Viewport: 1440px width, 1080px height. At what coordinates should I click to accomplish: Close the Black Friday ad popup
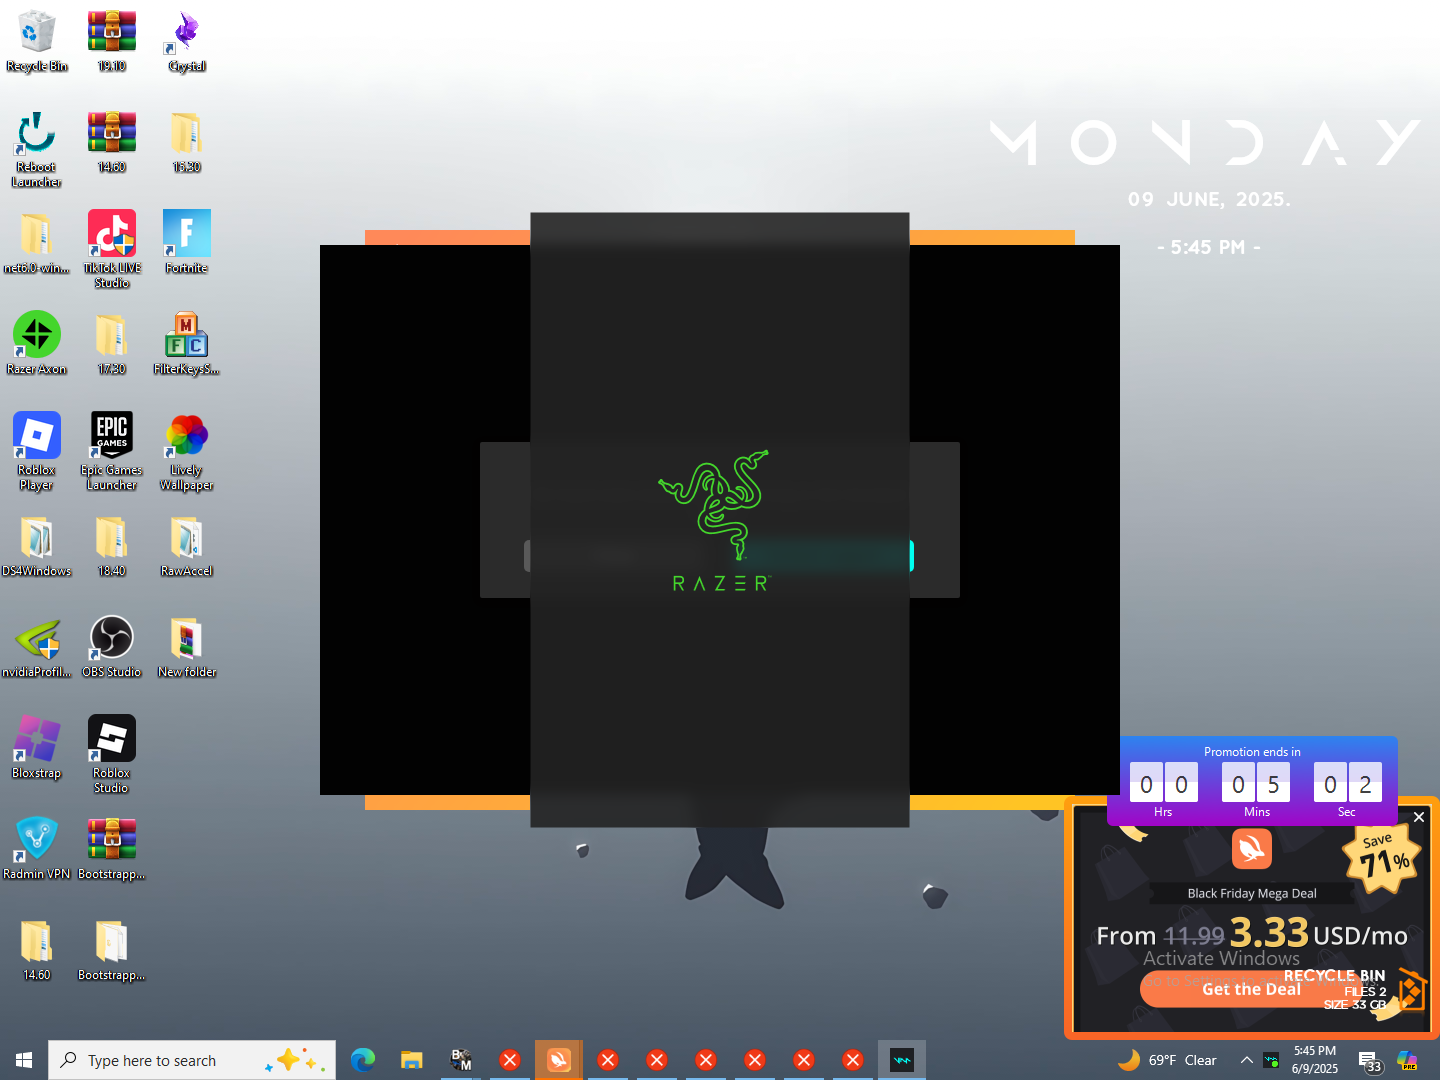tap(1419, 817)
